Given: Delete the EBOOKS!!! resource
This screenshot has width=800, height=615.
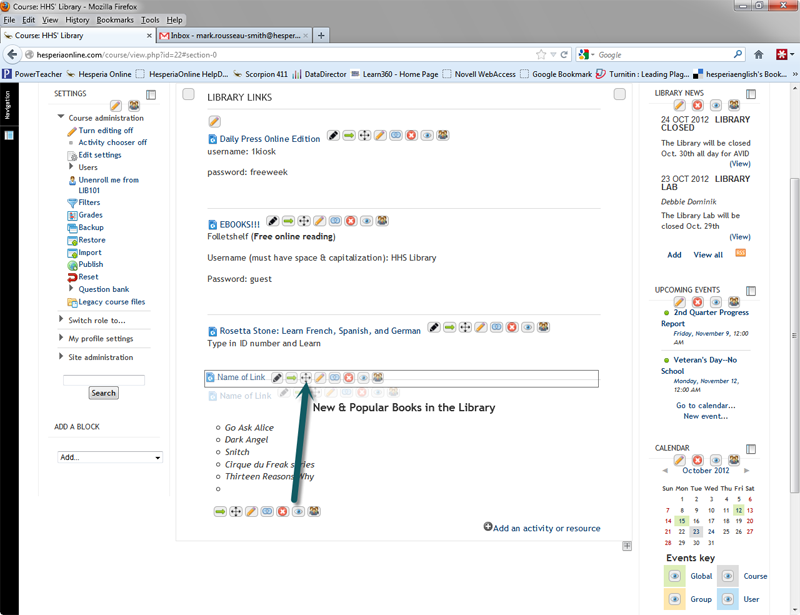Looking at the screenshot, I should pos(351,221).
